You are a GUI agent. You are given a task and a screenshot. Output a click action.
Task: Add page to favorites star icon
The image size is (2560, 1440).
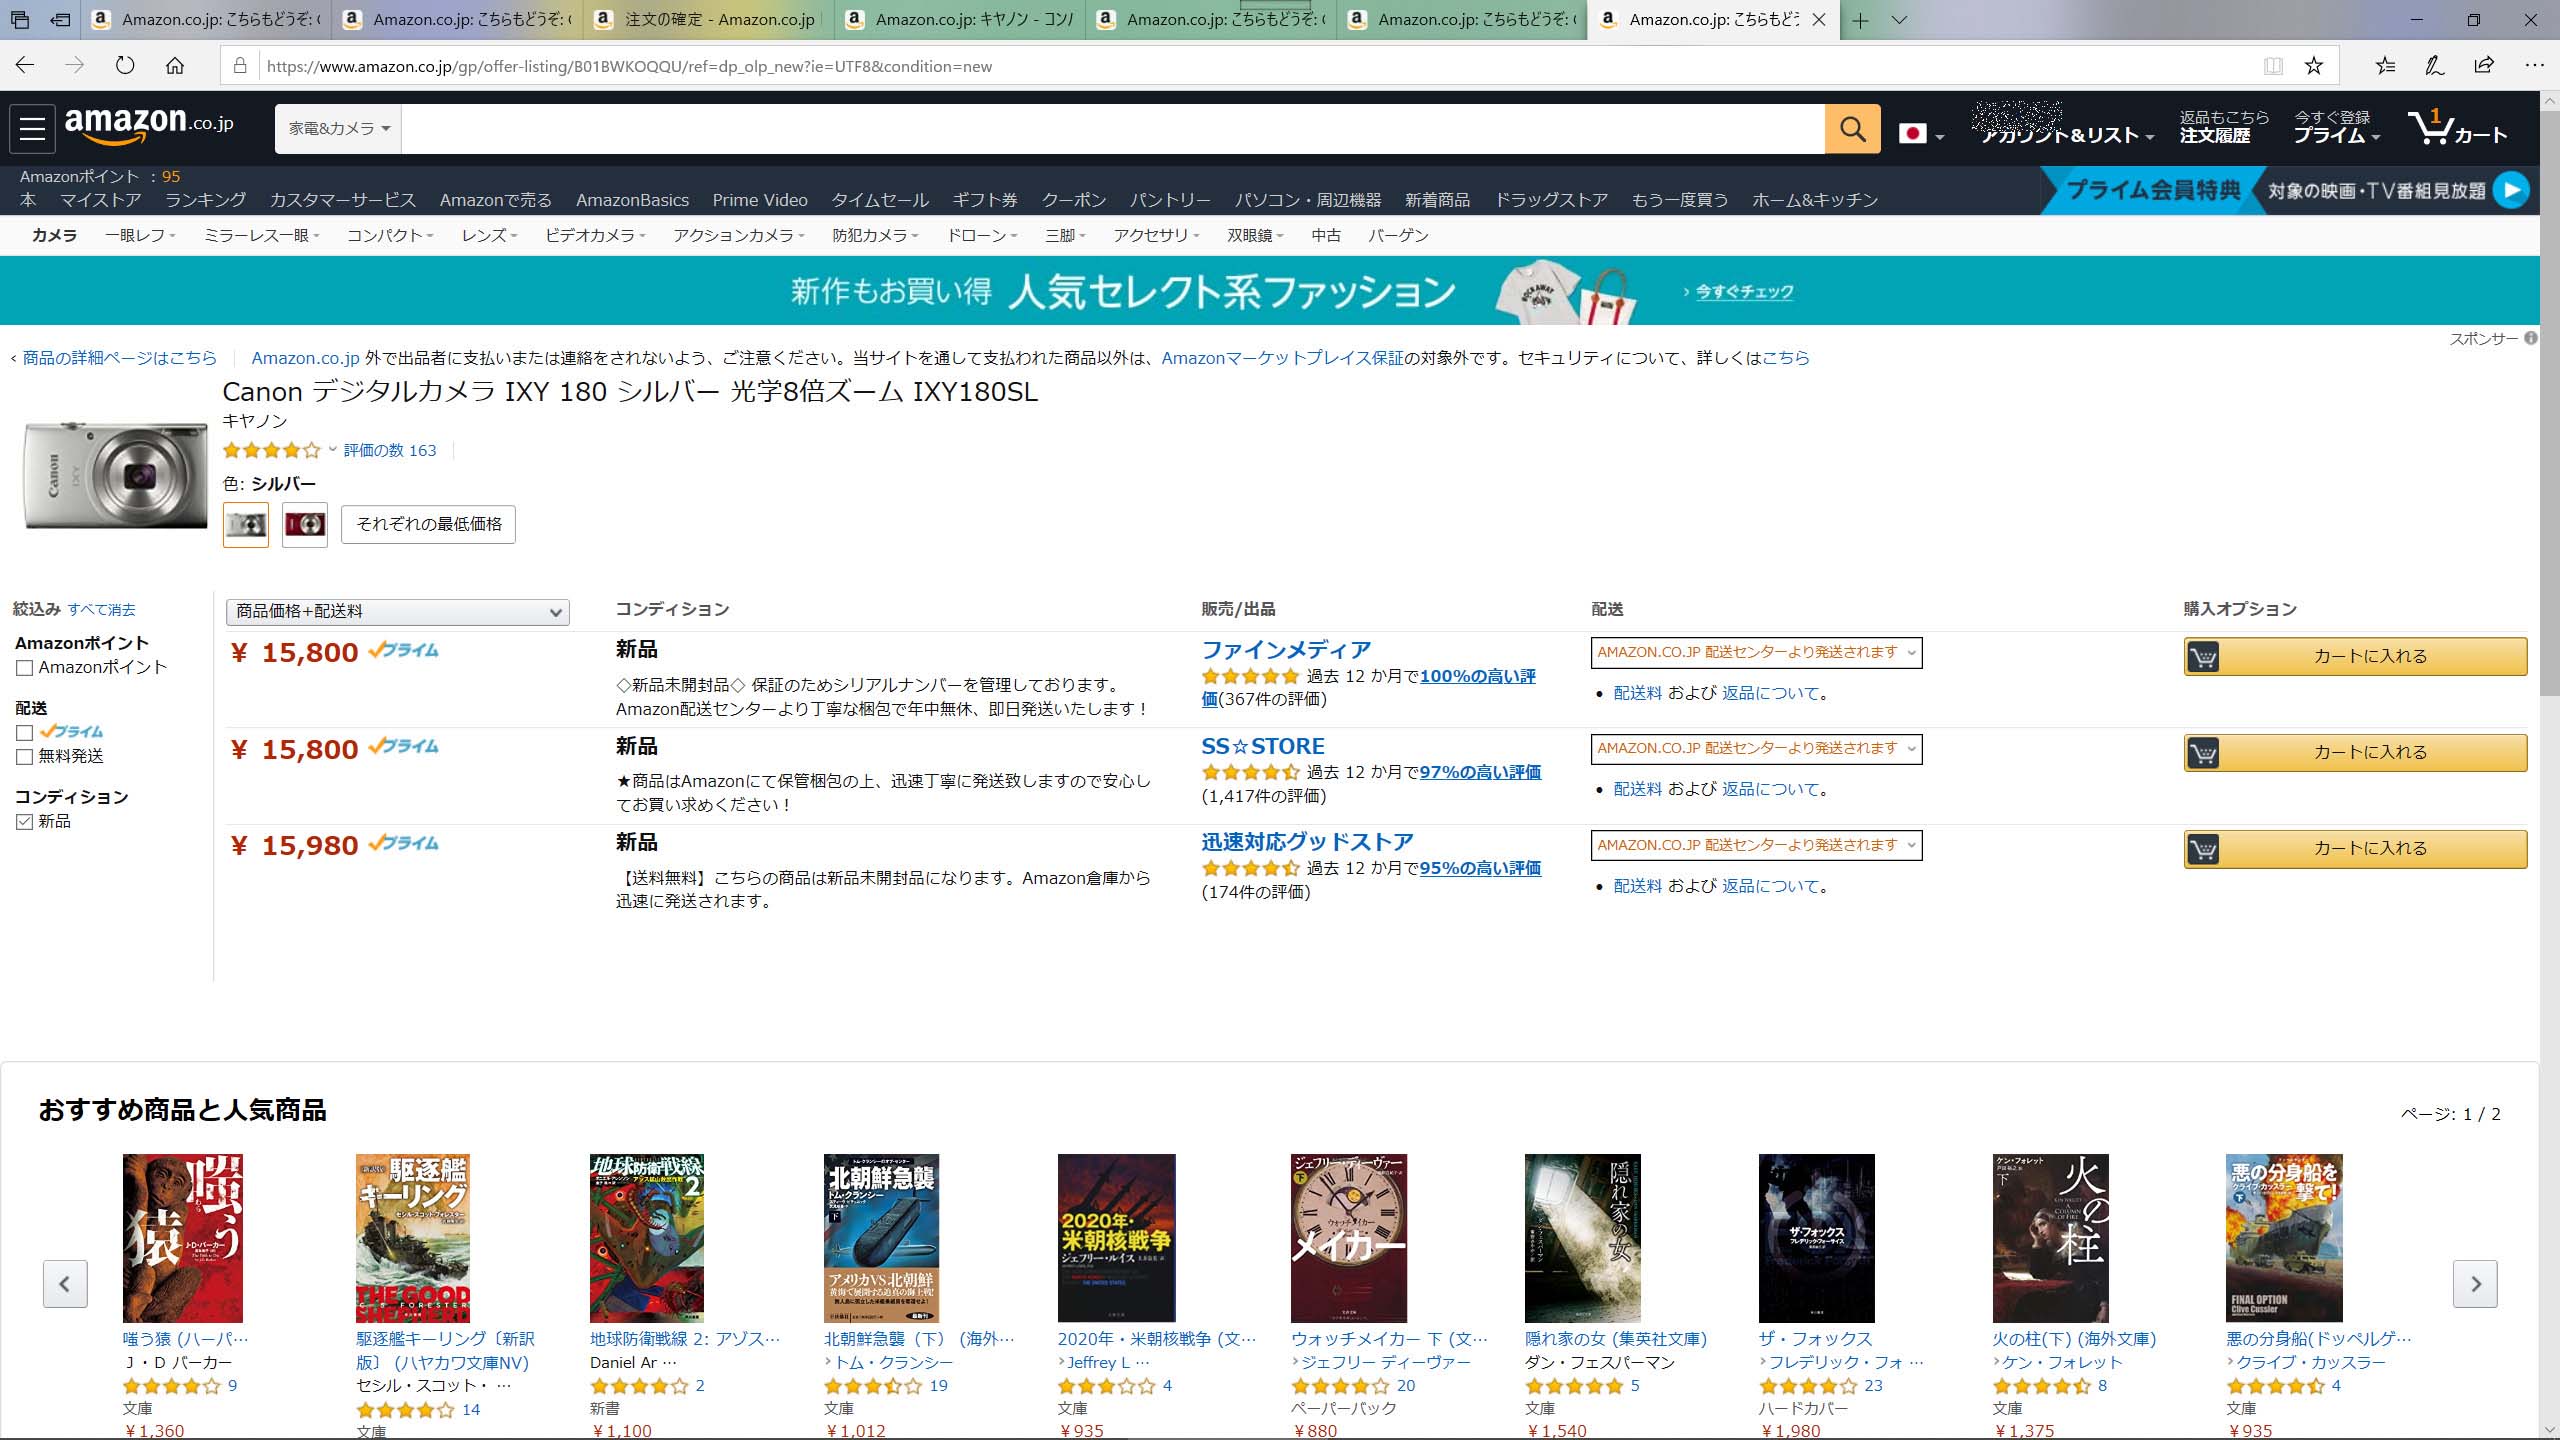(x=2314, y=66)
